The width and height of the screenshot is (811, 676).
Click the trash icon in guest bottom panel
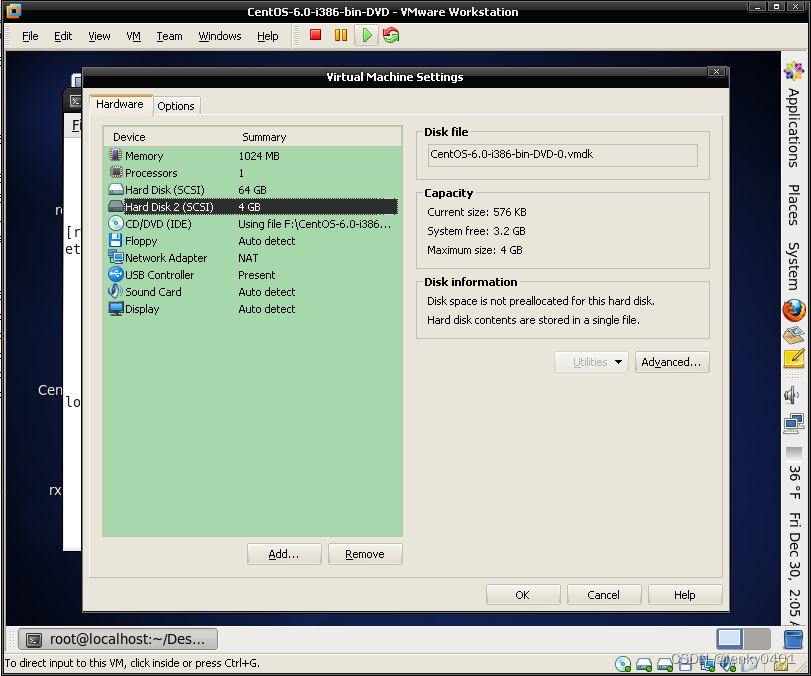pyautogui.click(x=793, y=639)
